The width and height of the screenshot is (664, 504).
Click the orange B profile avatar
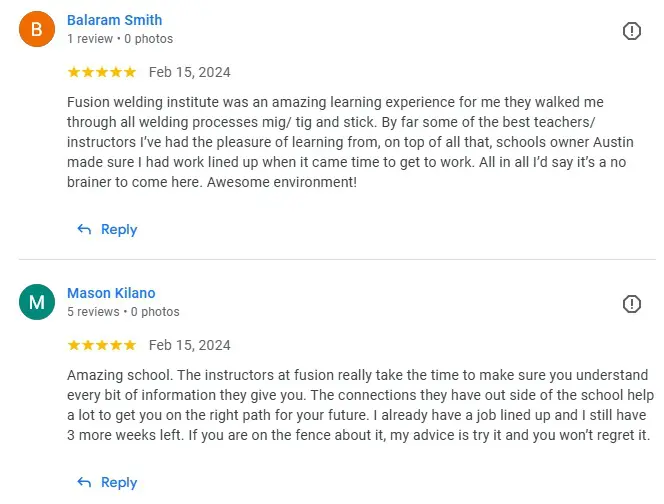[37, 29]
